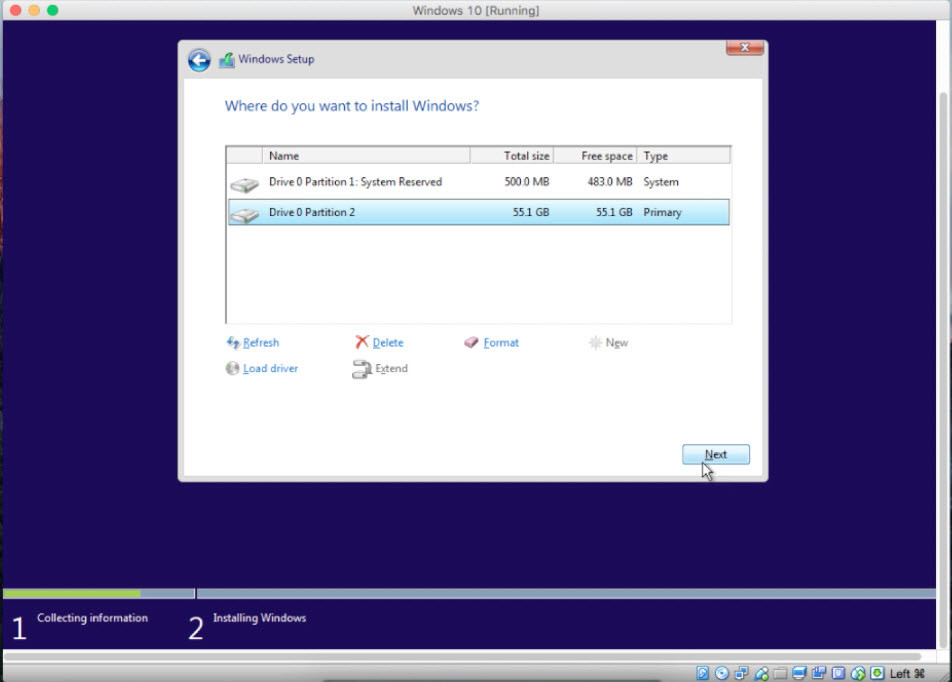Click the Total size column header
The image size is (952, 682).
point(512,155)
